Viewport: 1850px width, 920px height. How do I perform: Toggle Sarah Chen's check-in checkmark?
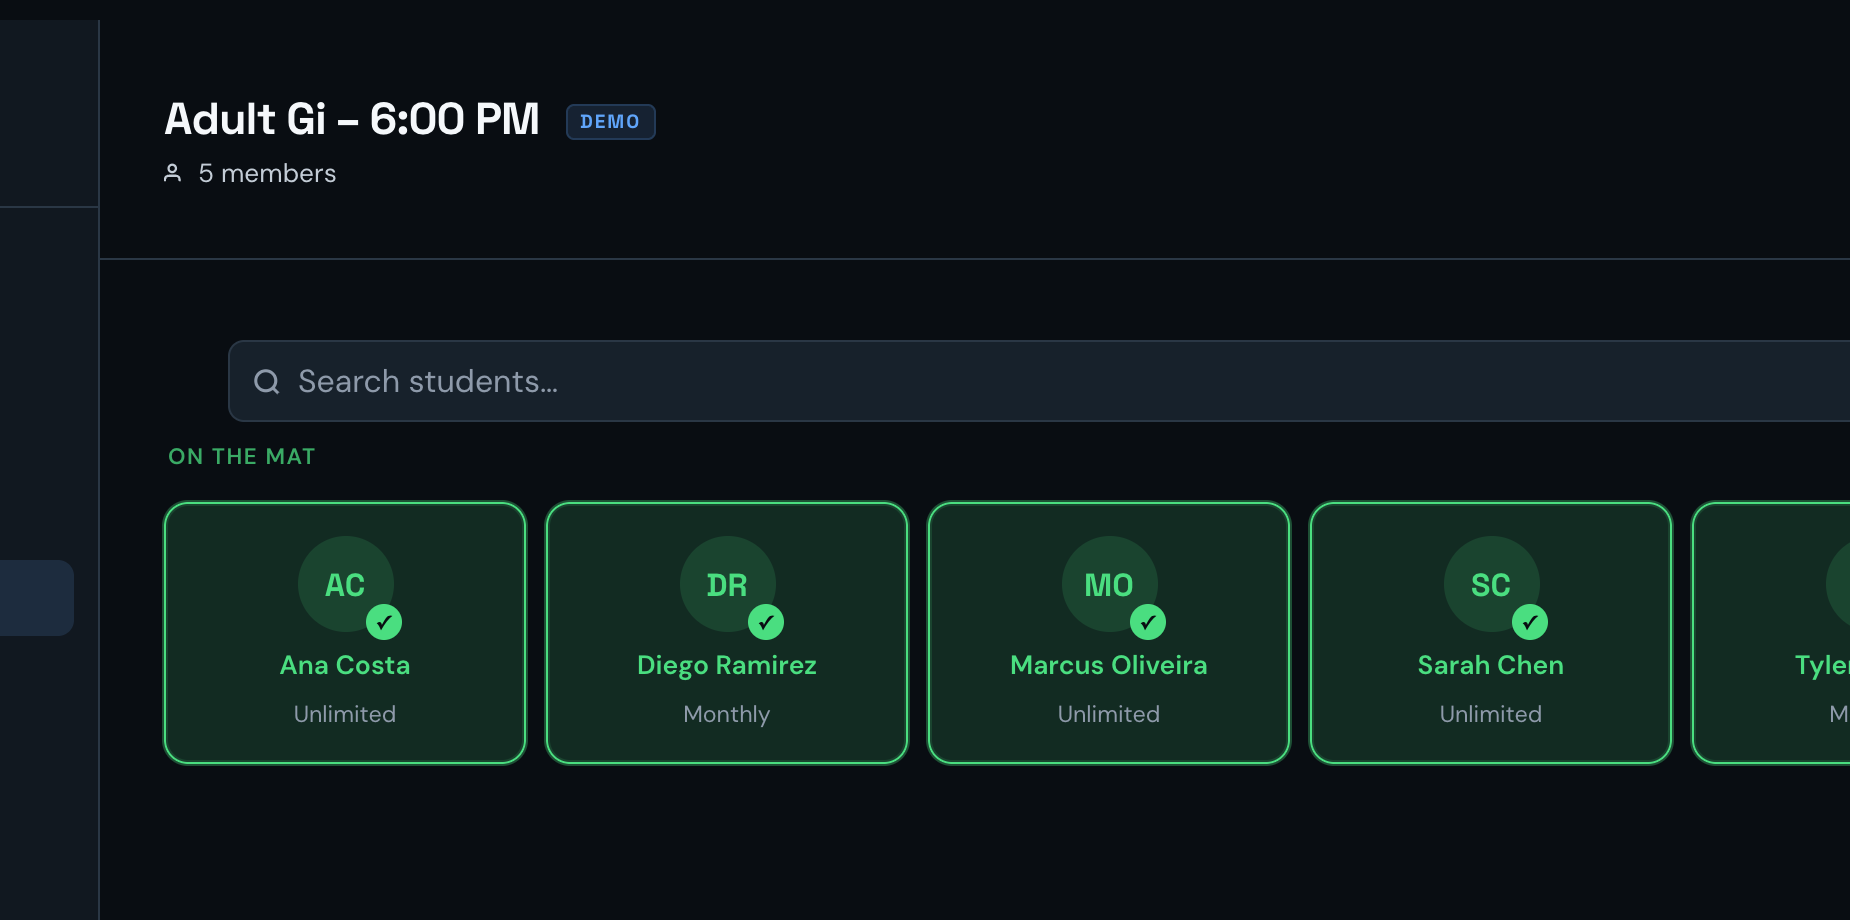tap(1530, 622)
